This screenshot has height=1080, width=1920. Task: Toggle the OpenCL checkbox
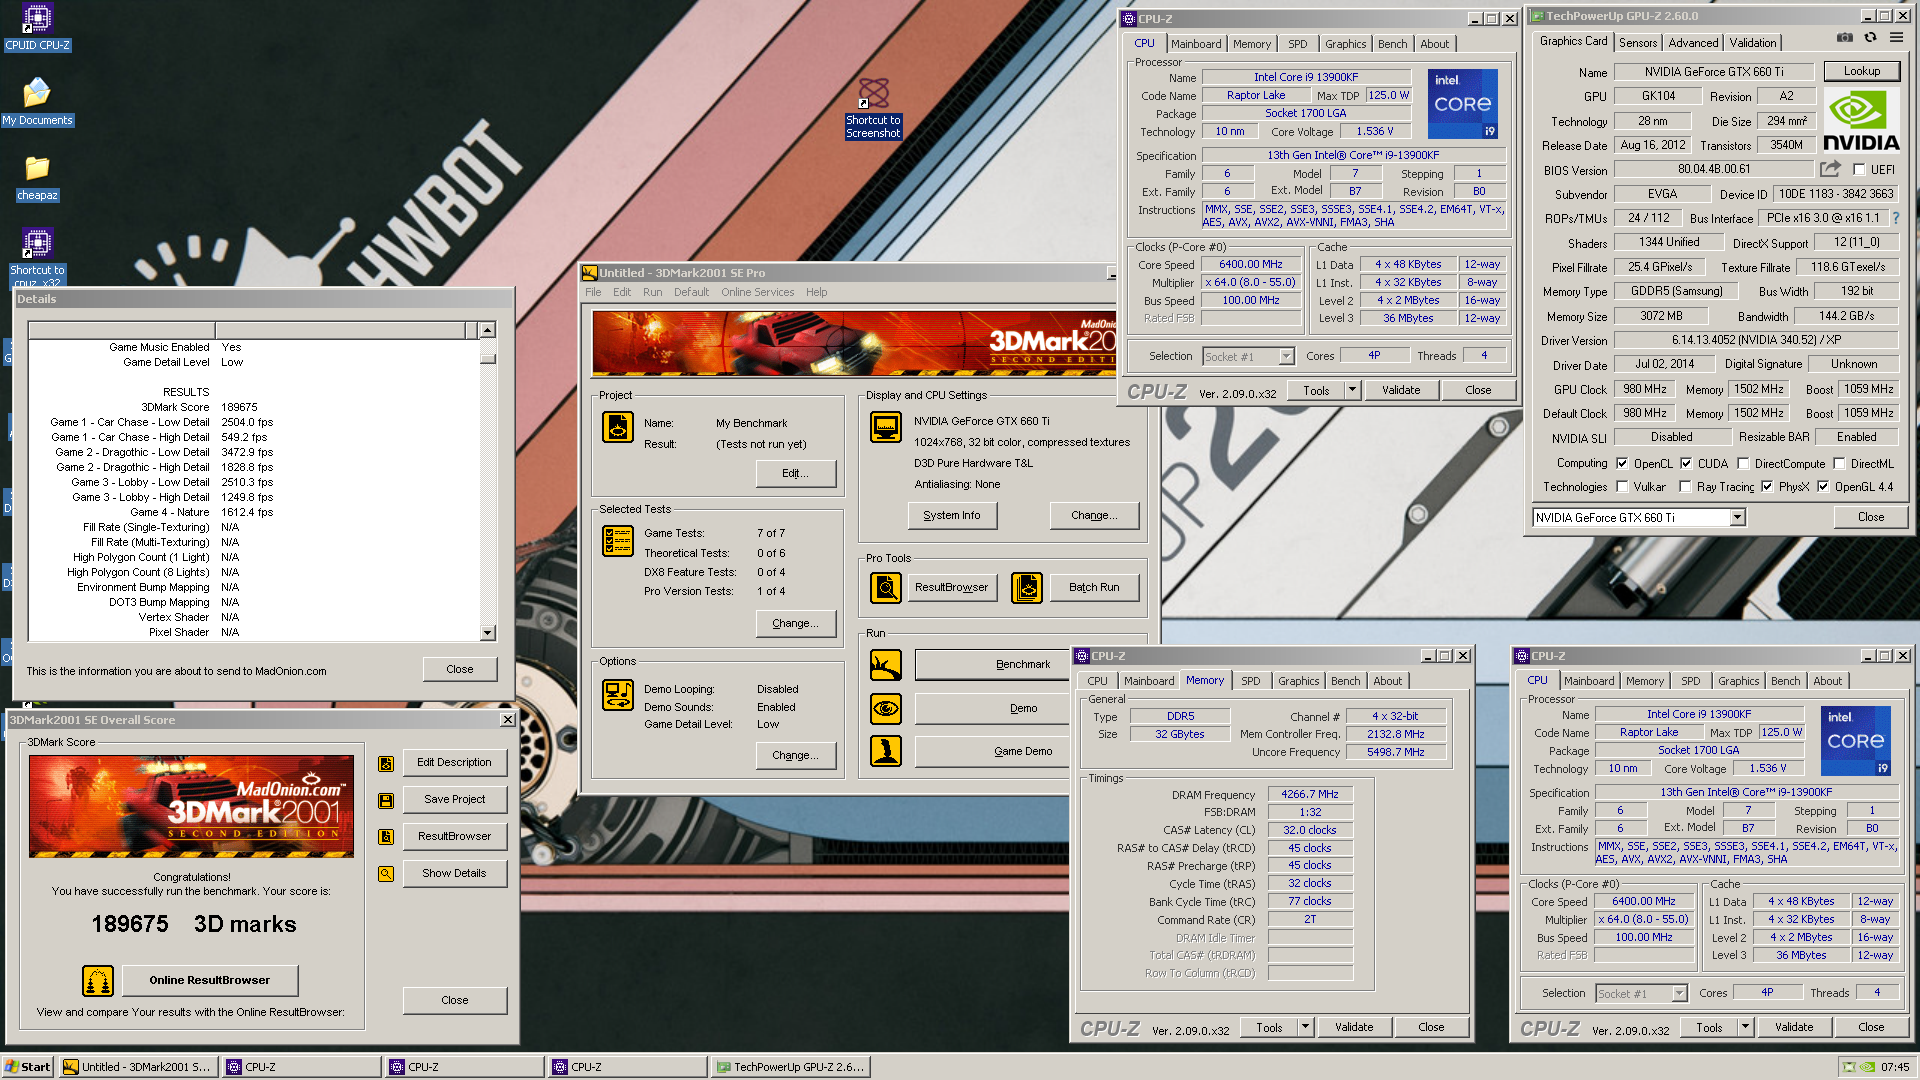pyautogui.click(x=1621, y=464)
